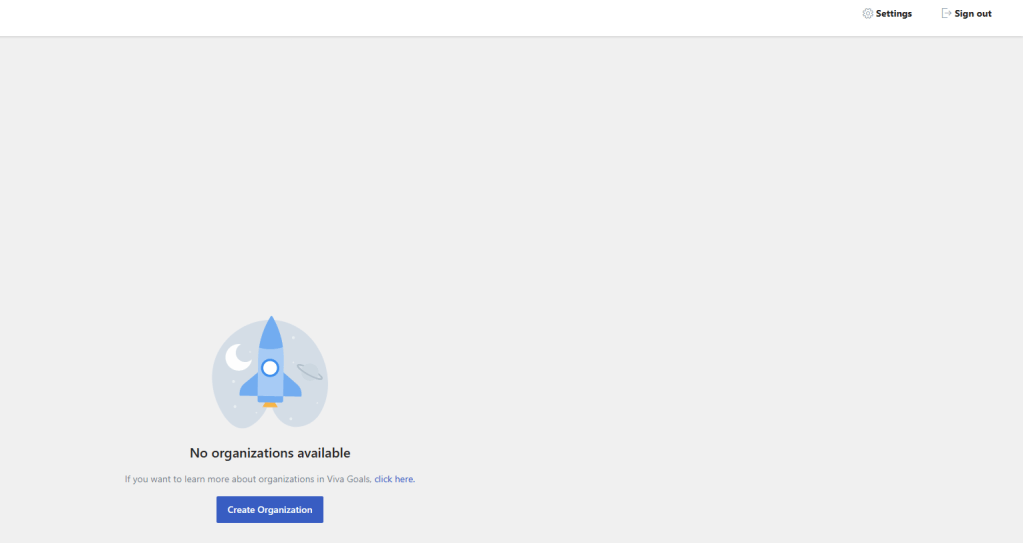Image resolution: width=1023 pixels, height=543 pixels.
Task: Click the rocket illustration body
Action: [x=270, y=384]
